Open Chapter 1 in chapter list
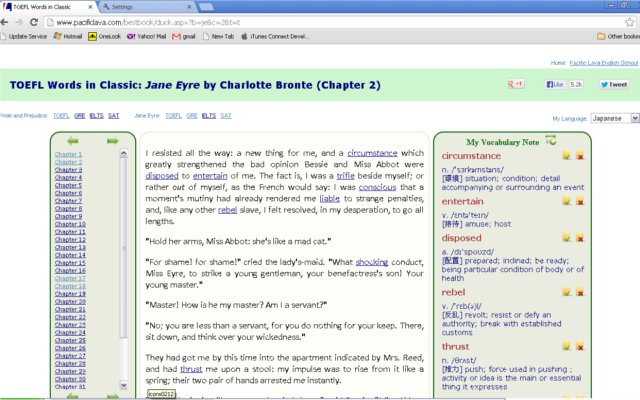640x400 pixels. tap(68, 154)
